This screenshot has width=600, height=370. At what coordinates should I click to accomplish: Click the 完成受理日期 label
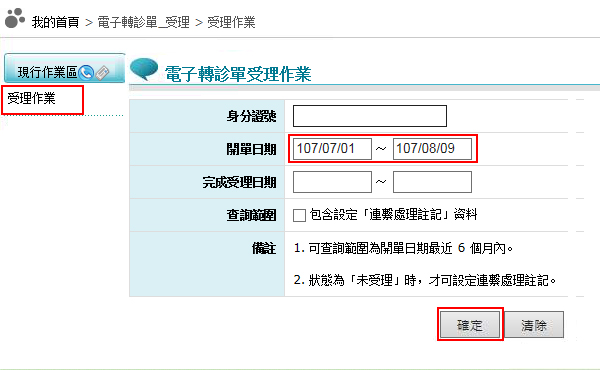click(x=240, y=182)
